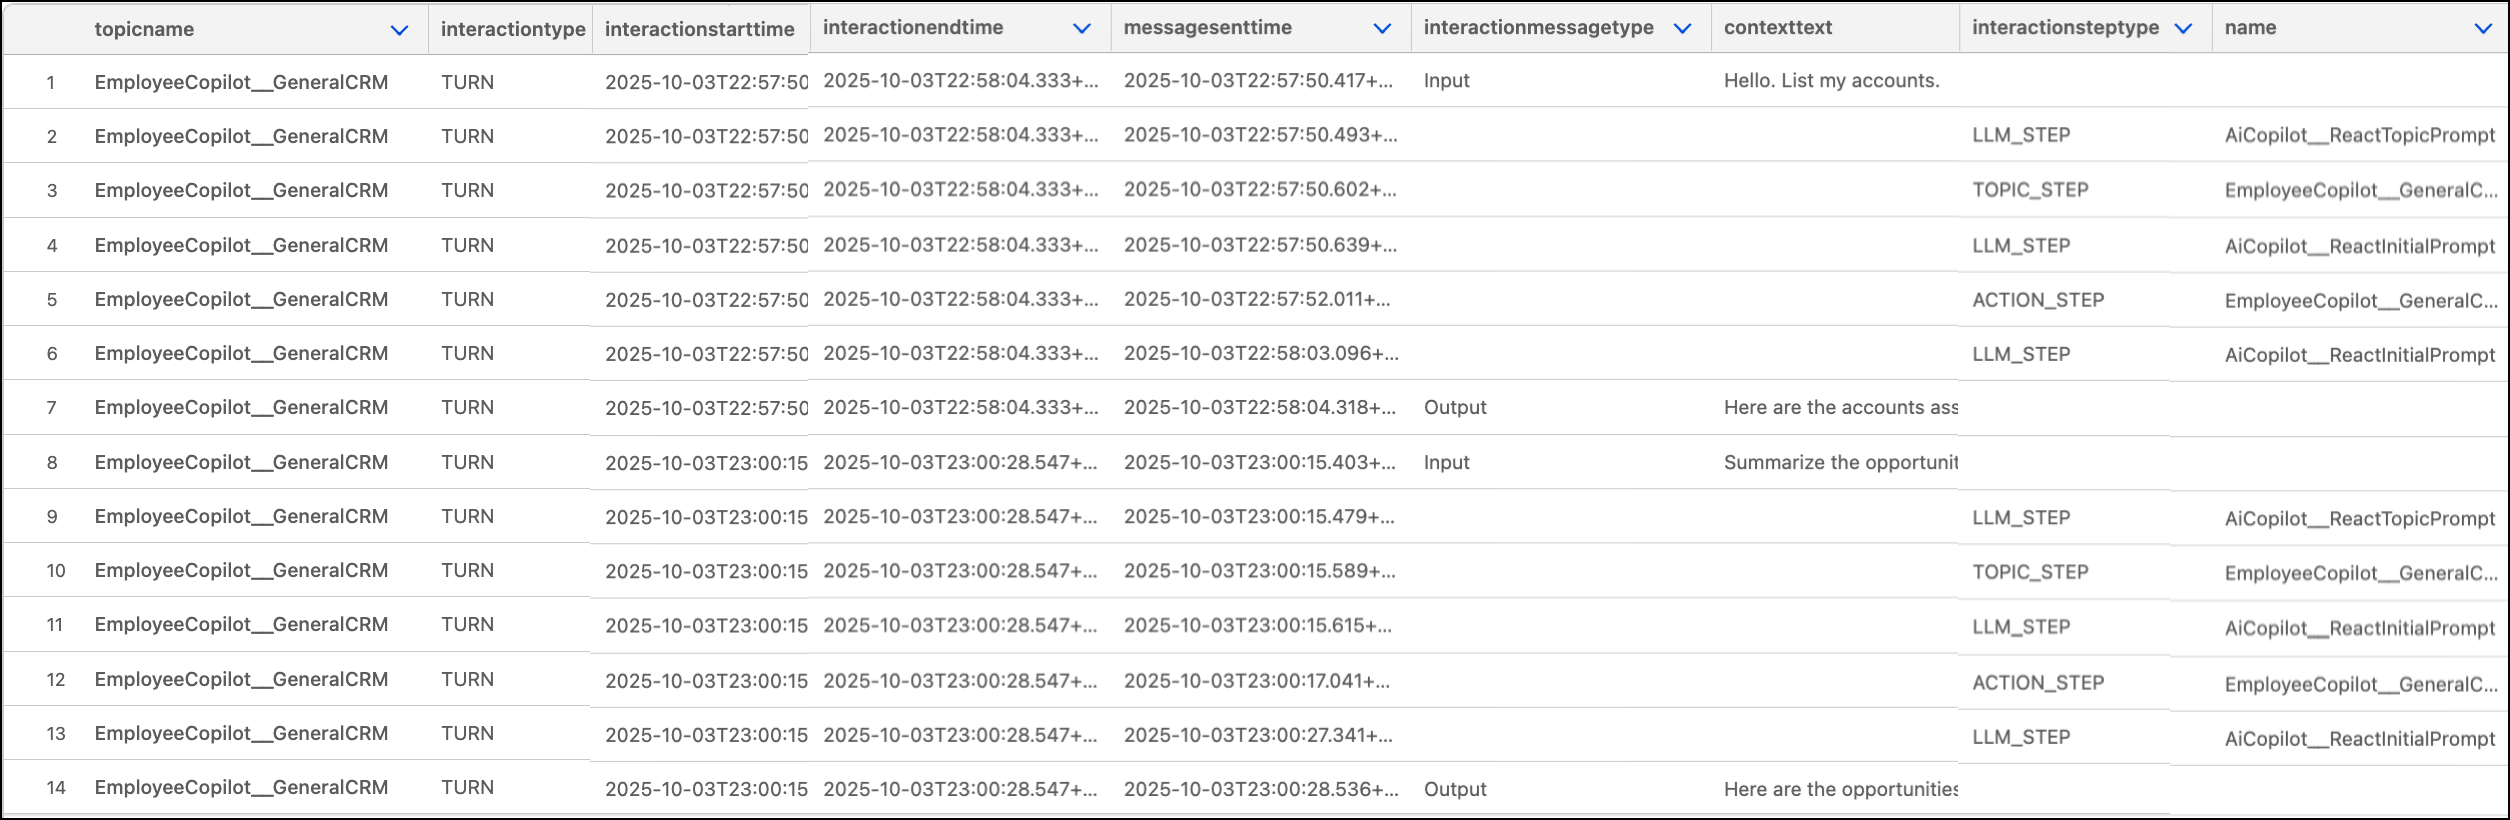2510x820 pixels.
Task: Select AiCopilot__ReactInitialPrompt in row 11
Action: [2360, 629]
